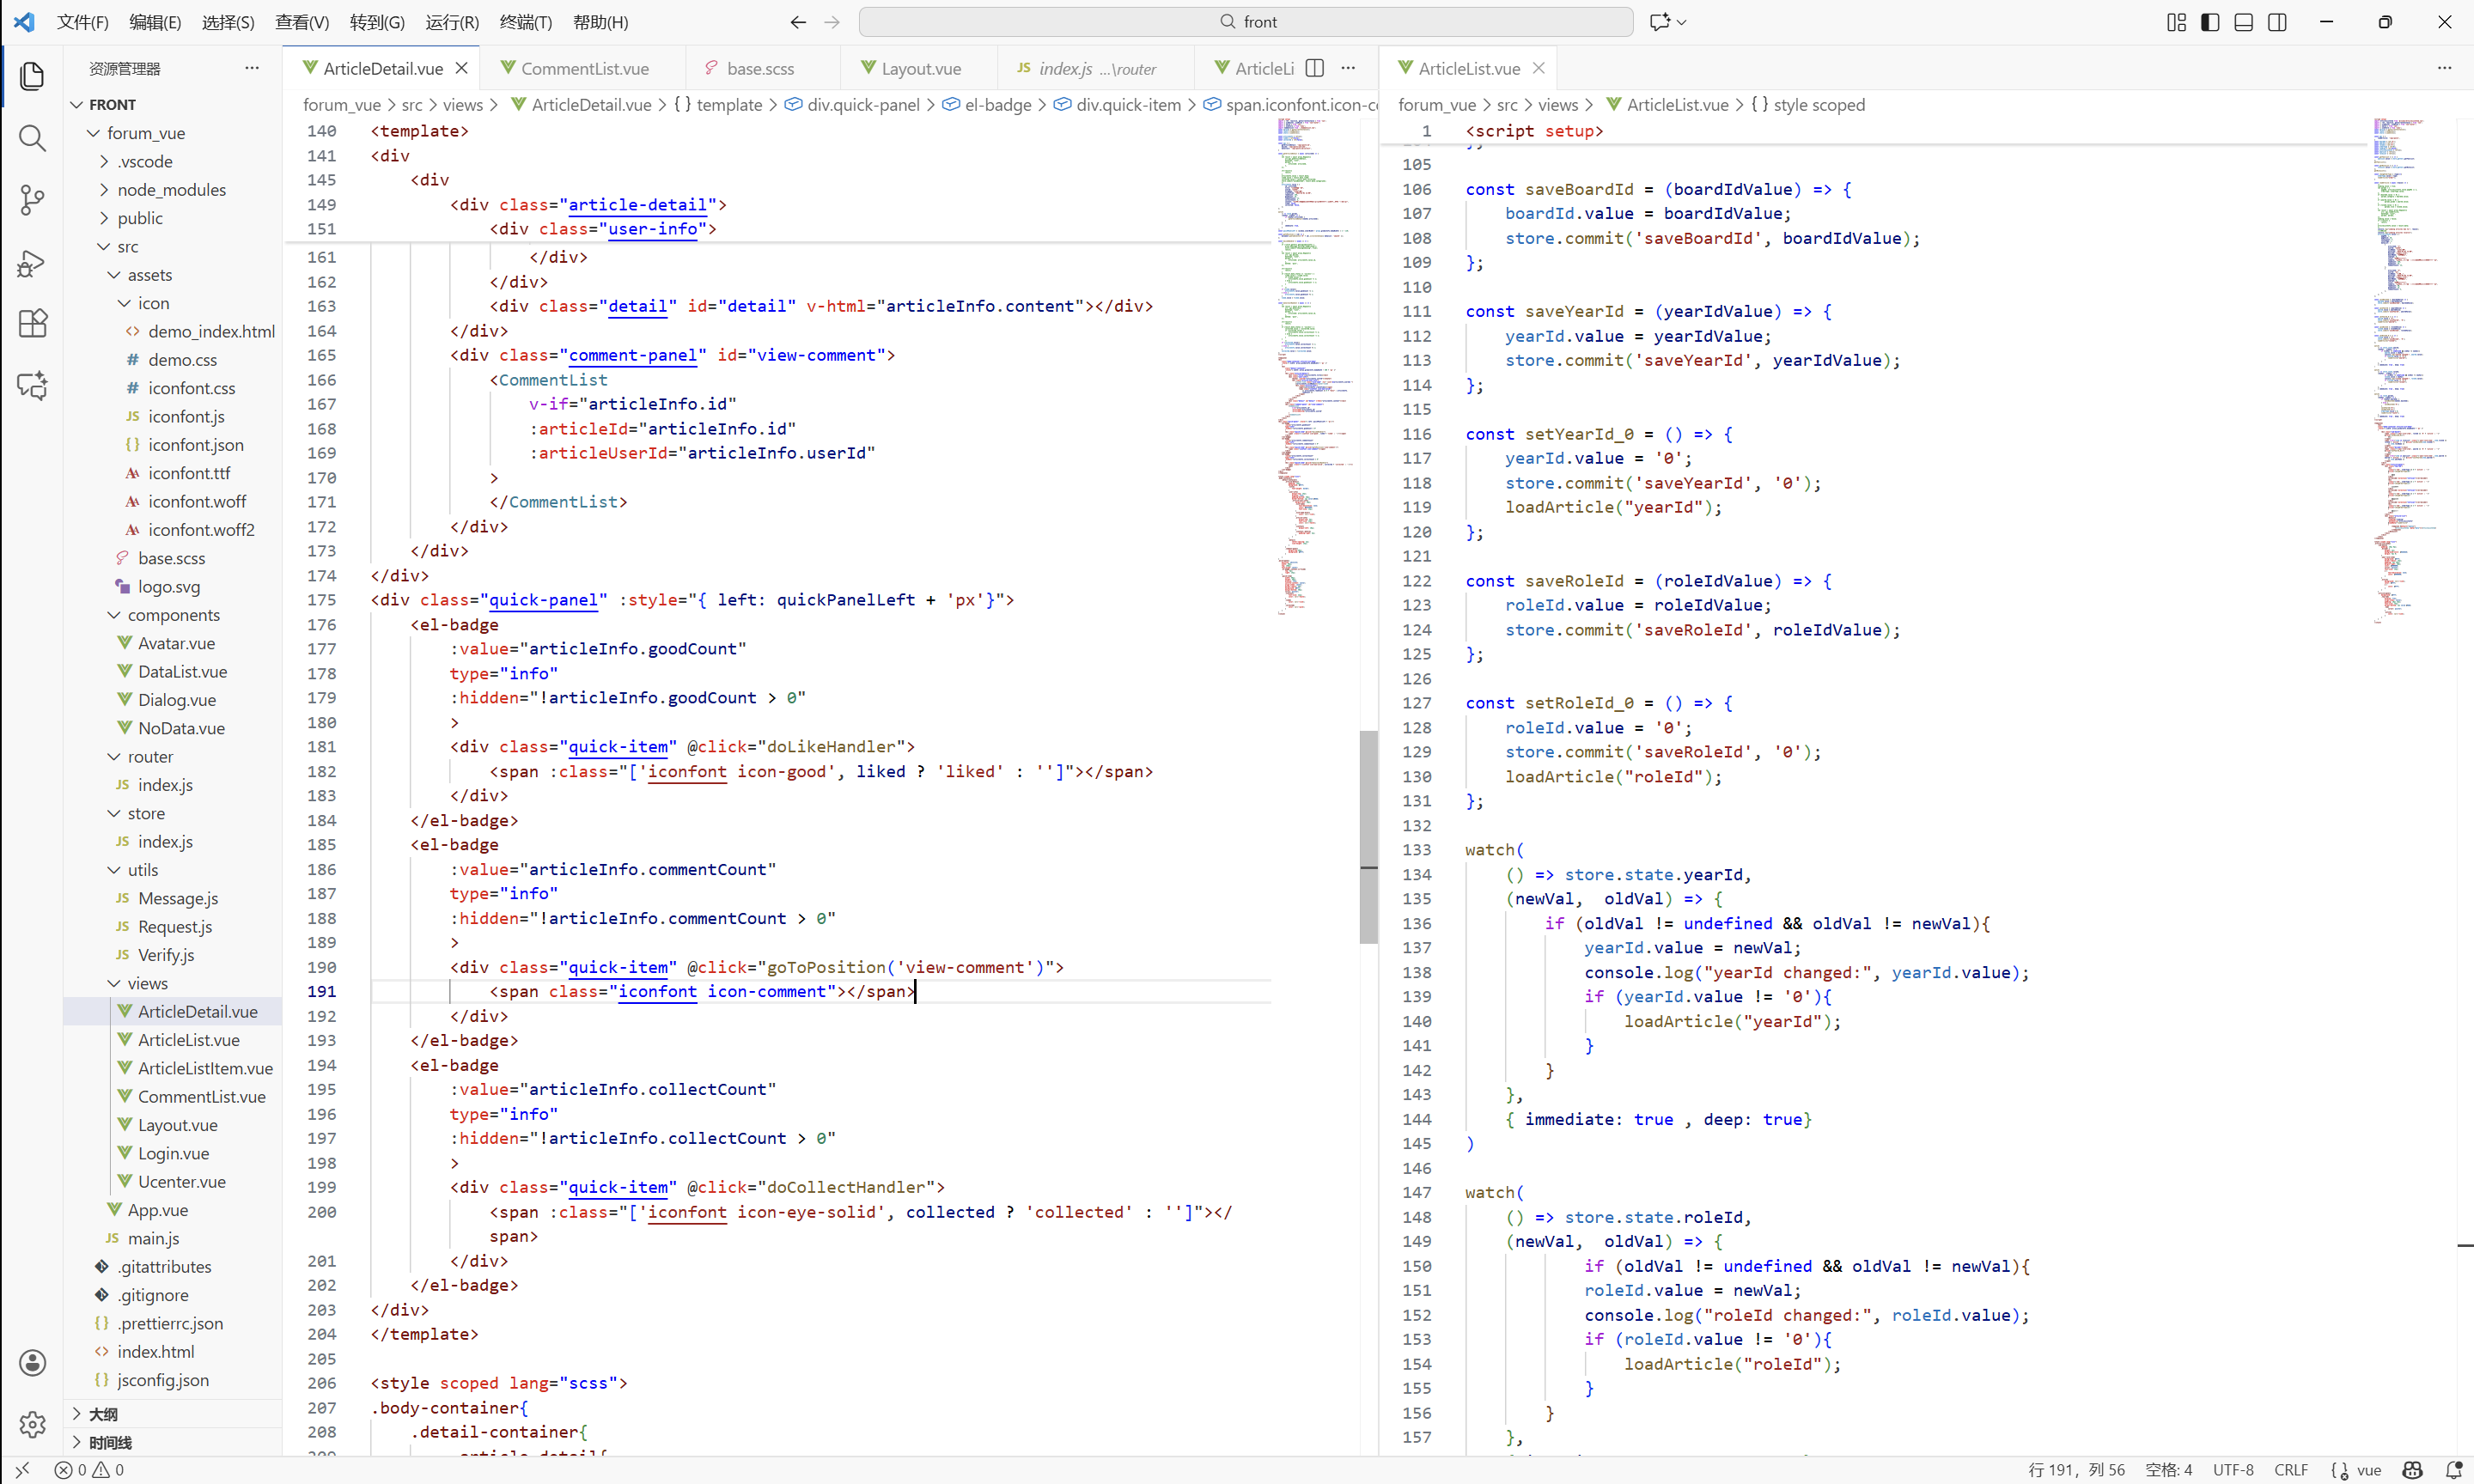Open the Source Control view
Image resolution: width=2474 pixels, height=1484 pixels.
[x=32, y=200]
